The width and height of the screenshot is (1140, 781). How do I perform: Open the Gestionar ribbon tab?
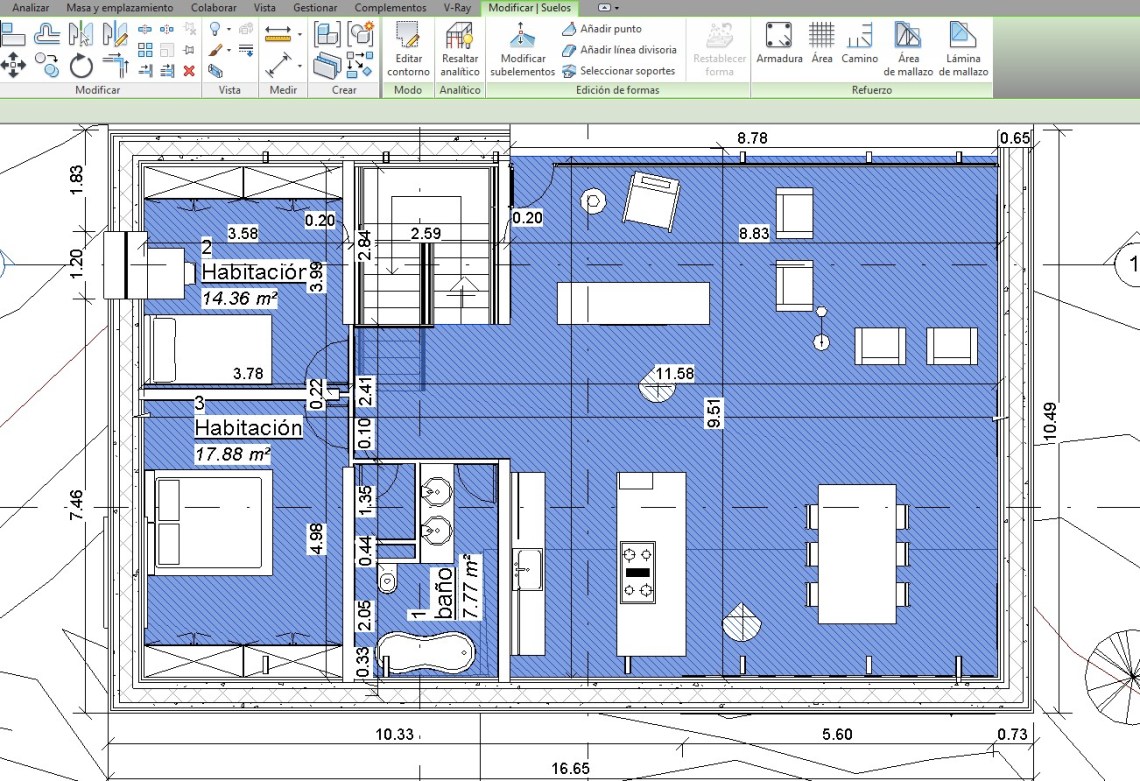pos(315,7)
